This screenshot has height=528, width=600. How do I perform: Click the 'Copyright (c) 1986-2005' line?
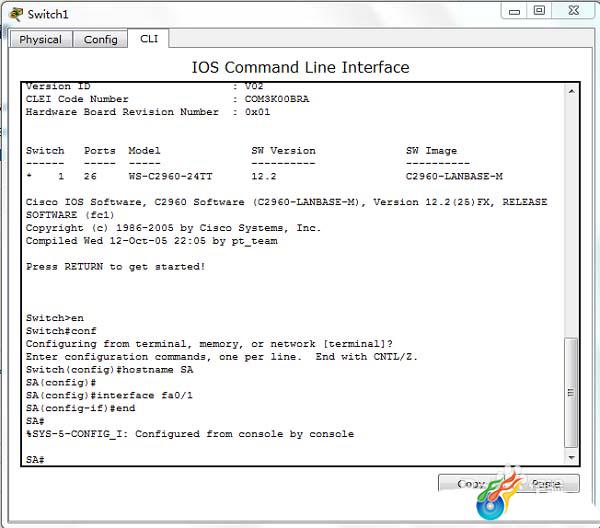(x=173, y=228)
